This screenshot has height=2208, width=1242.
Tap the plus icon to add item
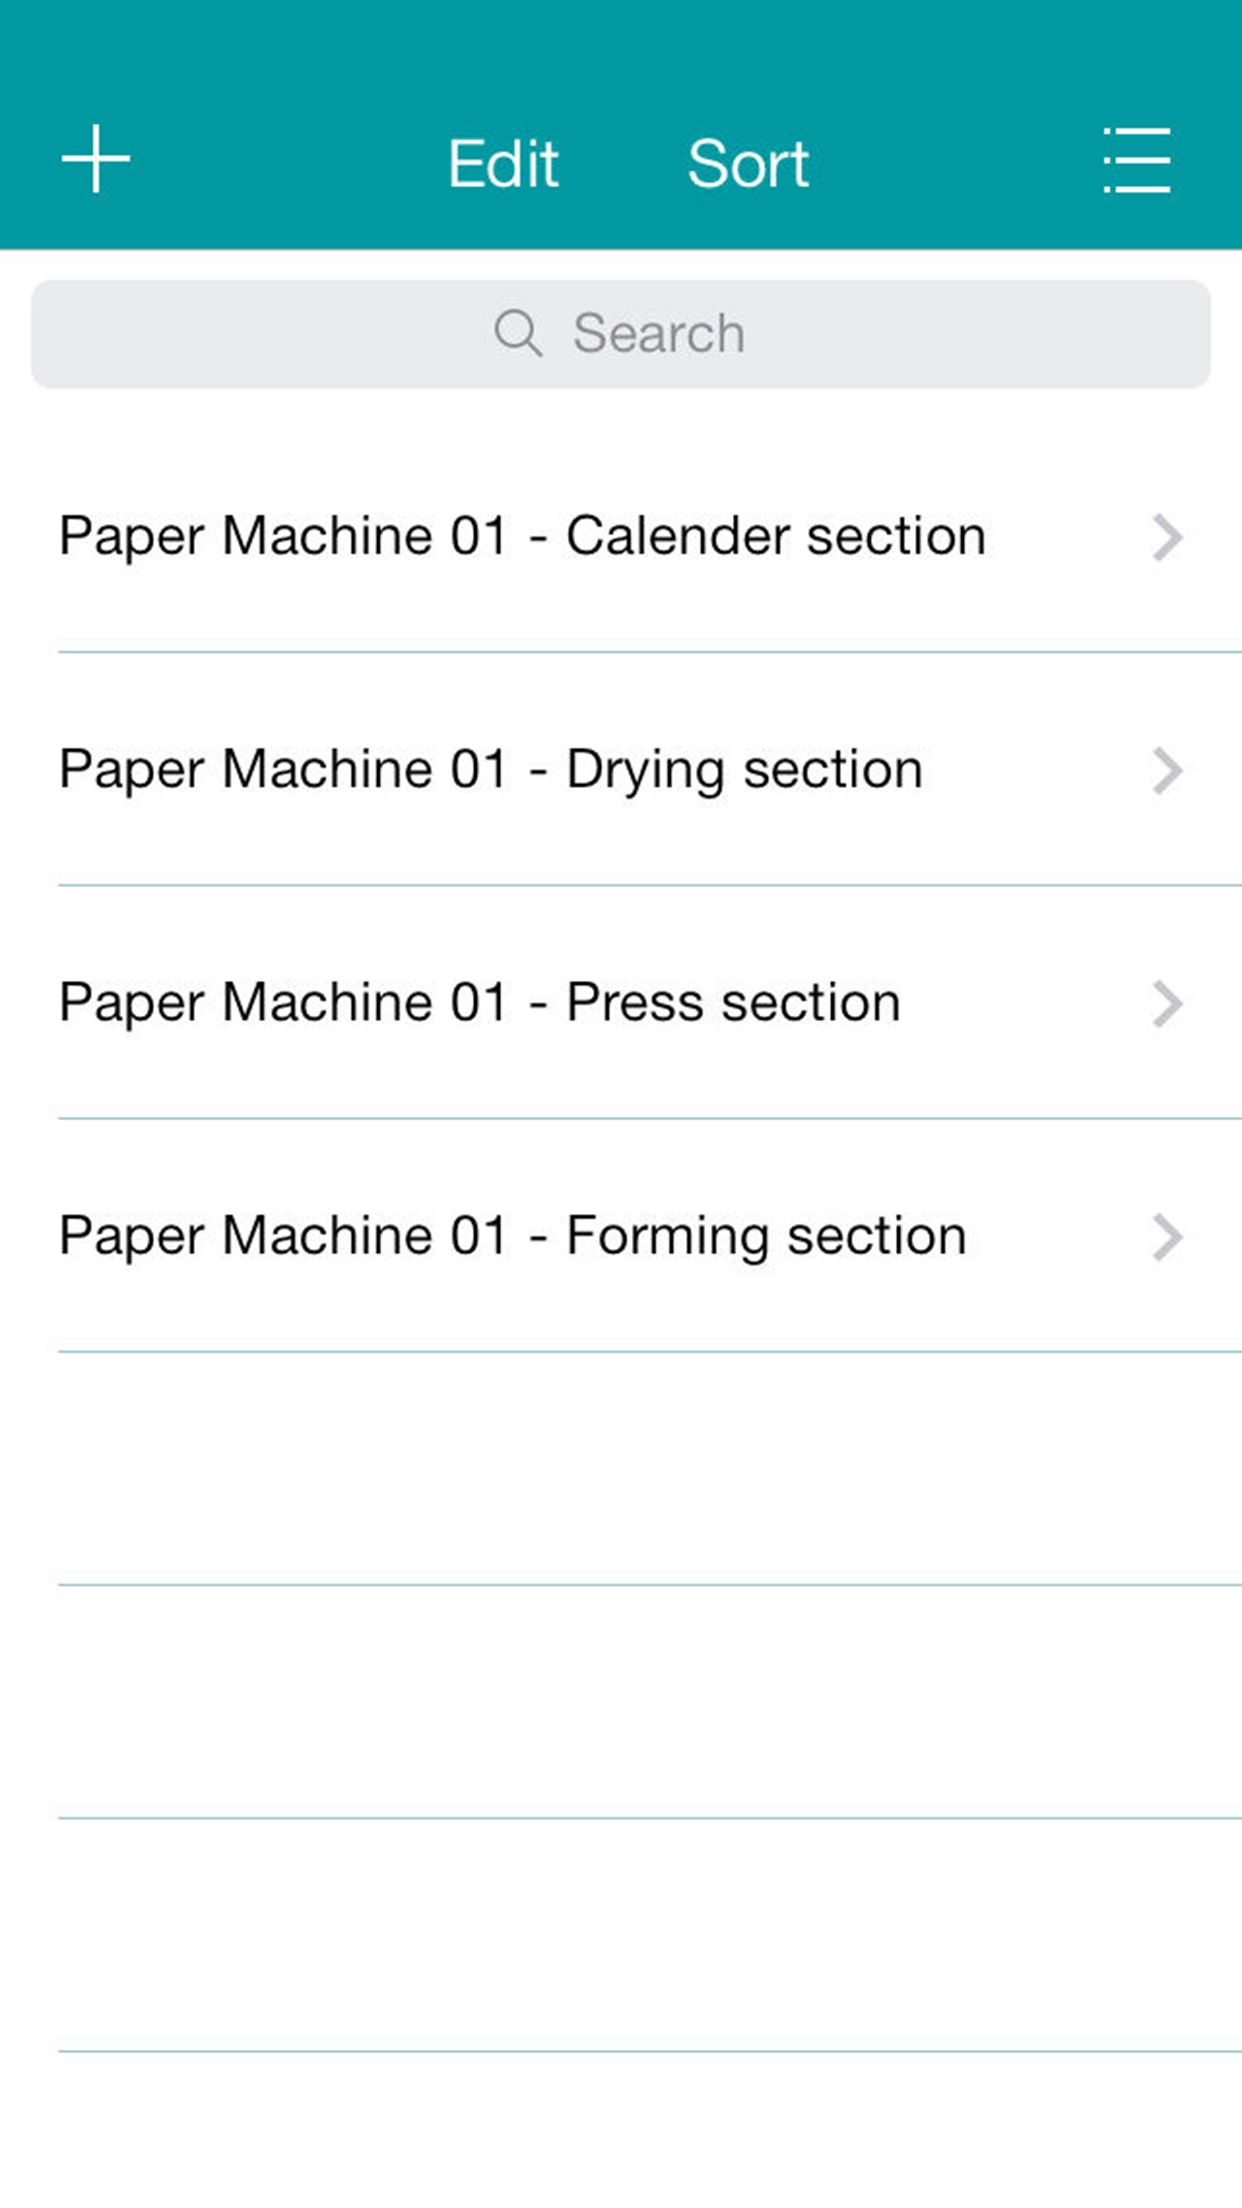click(96, 159)
